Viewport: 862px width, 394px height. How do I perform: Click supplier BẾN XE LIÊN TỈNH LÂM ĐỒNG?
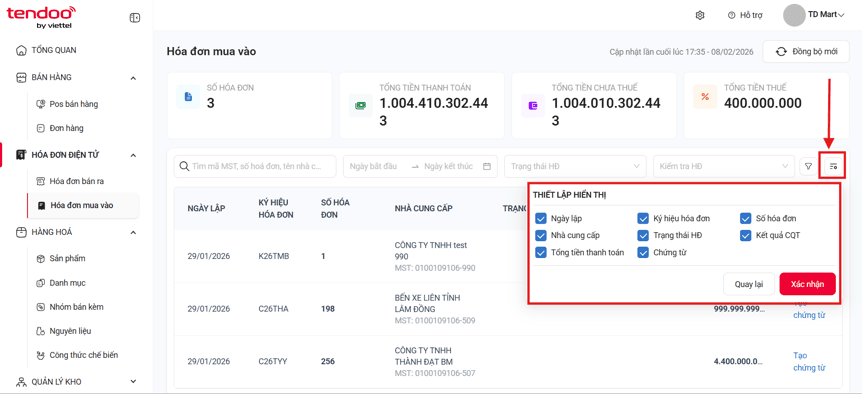tap(428, 303)
